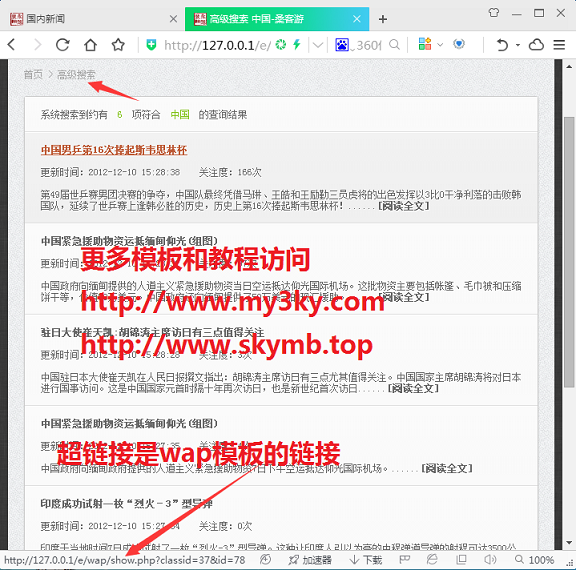
Task: Open the 下载 downloads manager
Action: pos(366,560)
